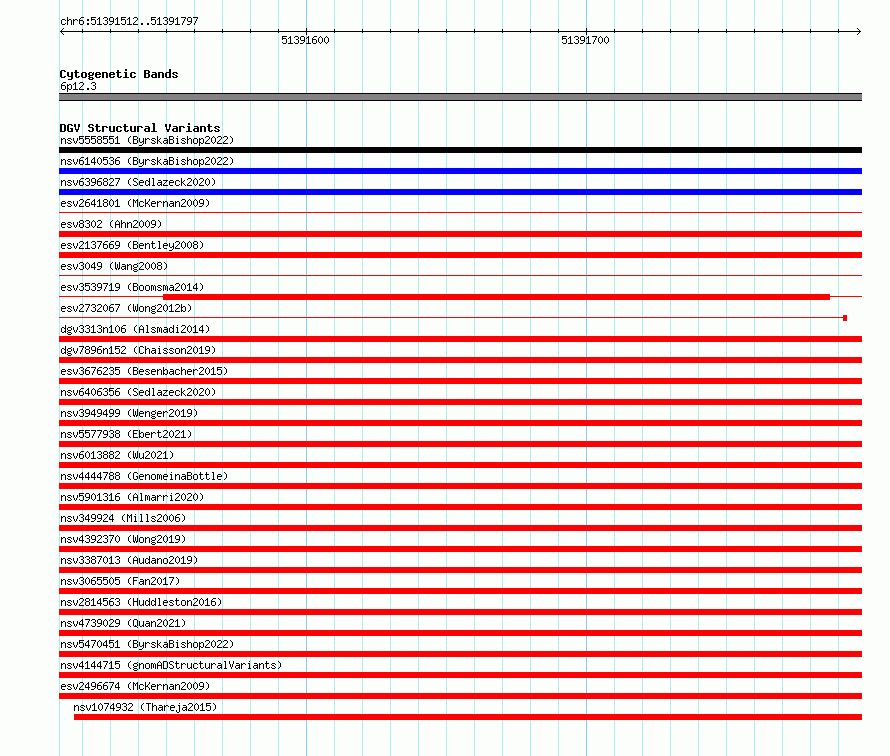Open variant nsv6406356 (Sedlazeck2020)

click(x=138, y=392)
